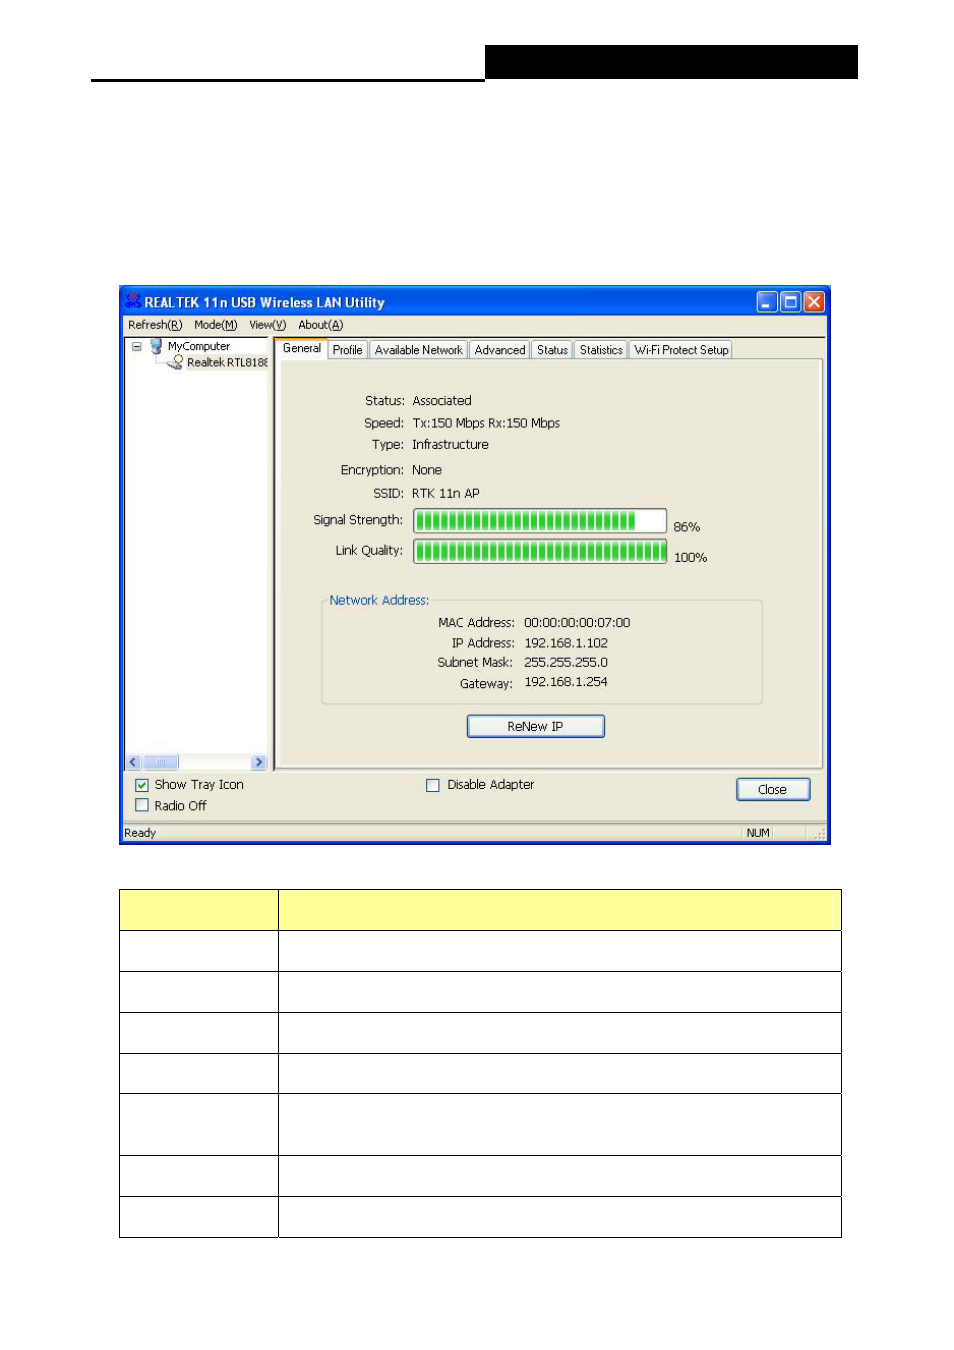Click right arrow of tree pane scrollbar
This screenshot has height=1350, width=954.
259,762
